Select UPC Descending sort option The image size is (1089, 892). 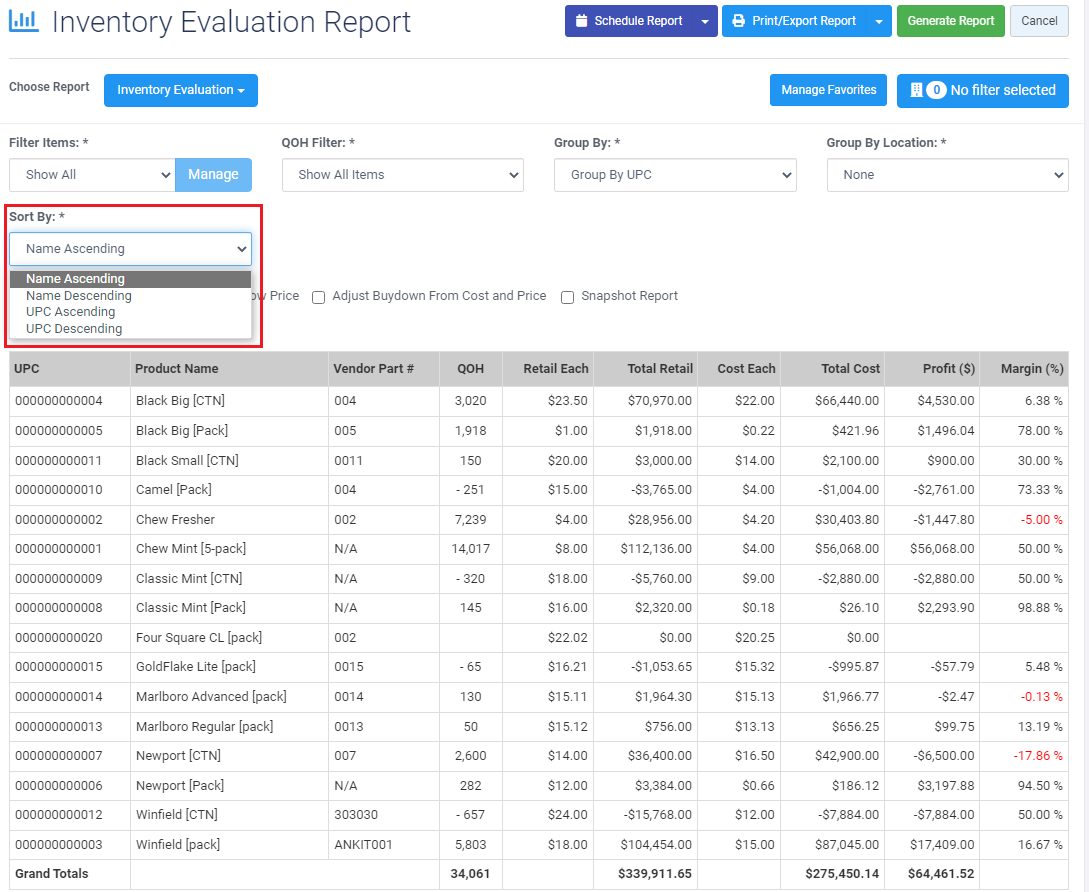131,329
